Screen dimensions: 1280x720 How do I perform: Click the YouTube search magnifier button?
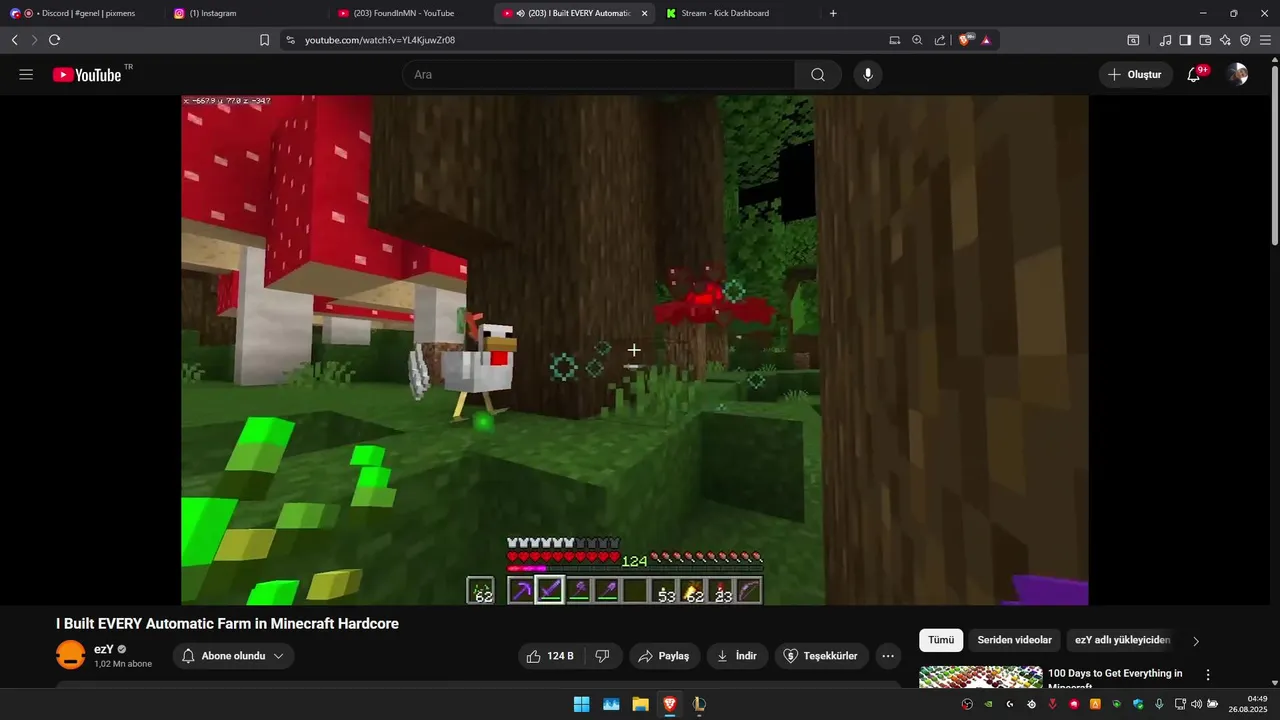click(x=818, y=75)
